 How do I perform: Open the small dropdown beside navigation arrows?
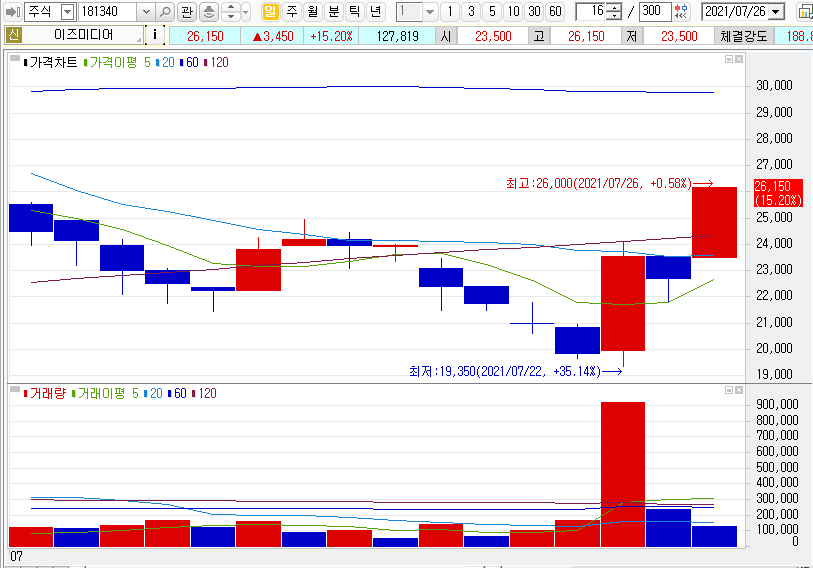(246, 11)
